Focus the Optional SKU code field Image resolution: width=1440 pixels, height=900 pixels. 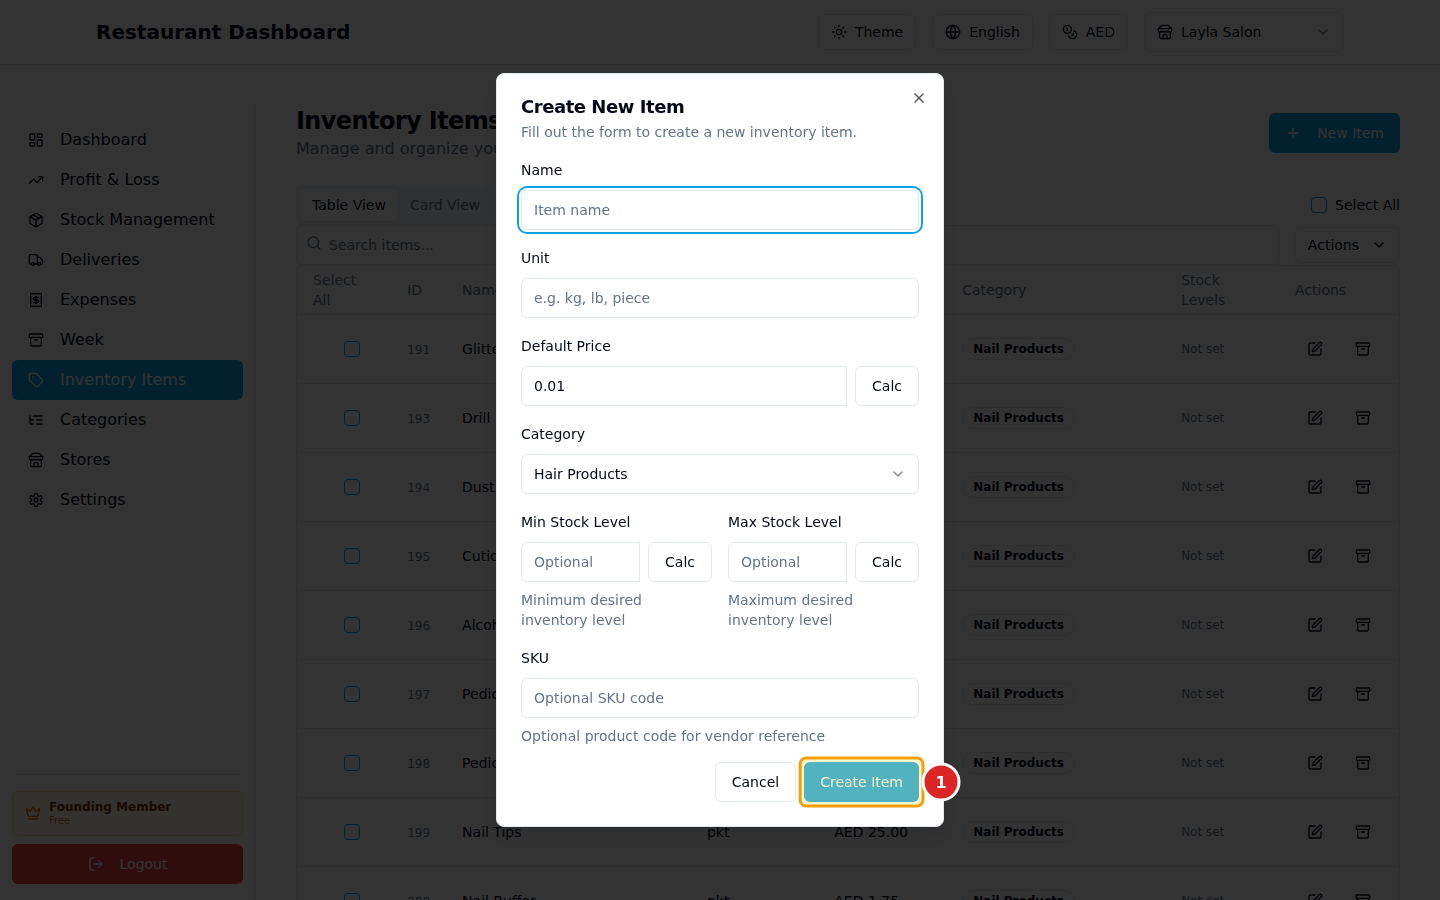pos(719,698)
